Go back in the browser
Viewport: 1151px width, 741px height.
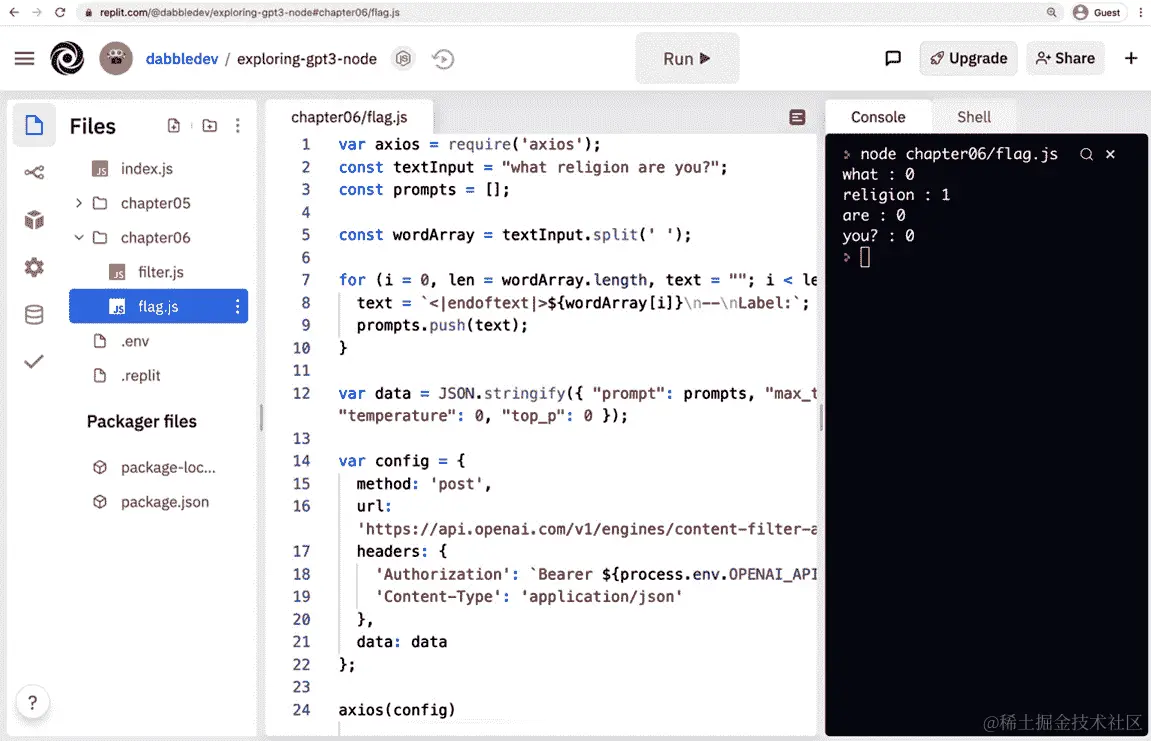pyautogui.click(x=14, y=12)
